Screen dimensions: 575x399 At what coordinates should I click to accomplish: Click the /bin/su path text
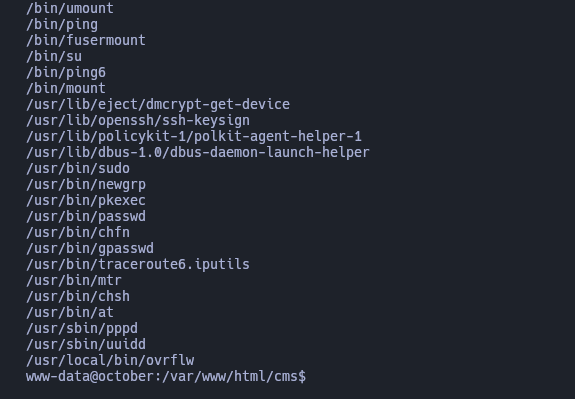[54, 56]
